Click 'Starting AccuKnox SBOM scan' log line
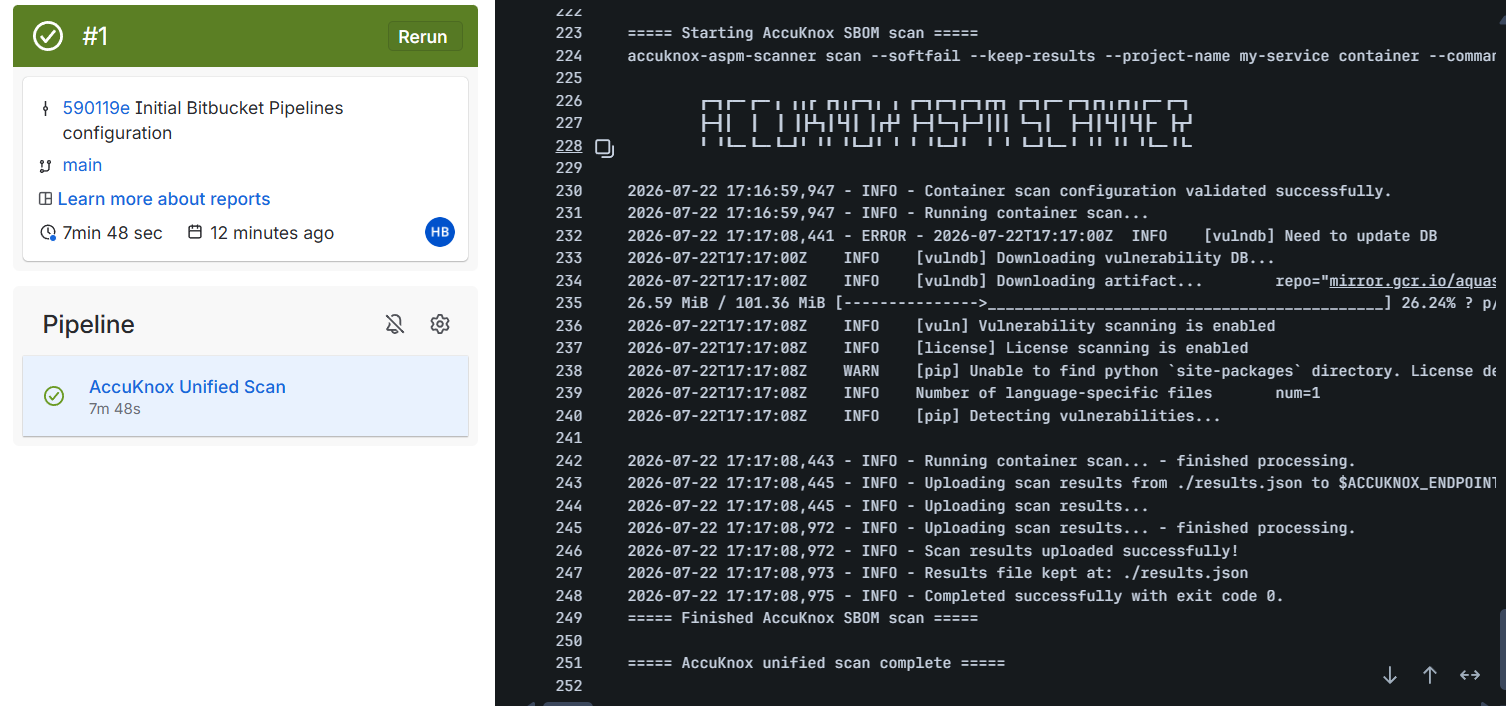This screenshot has height=706, width=1506. (803, 33)
